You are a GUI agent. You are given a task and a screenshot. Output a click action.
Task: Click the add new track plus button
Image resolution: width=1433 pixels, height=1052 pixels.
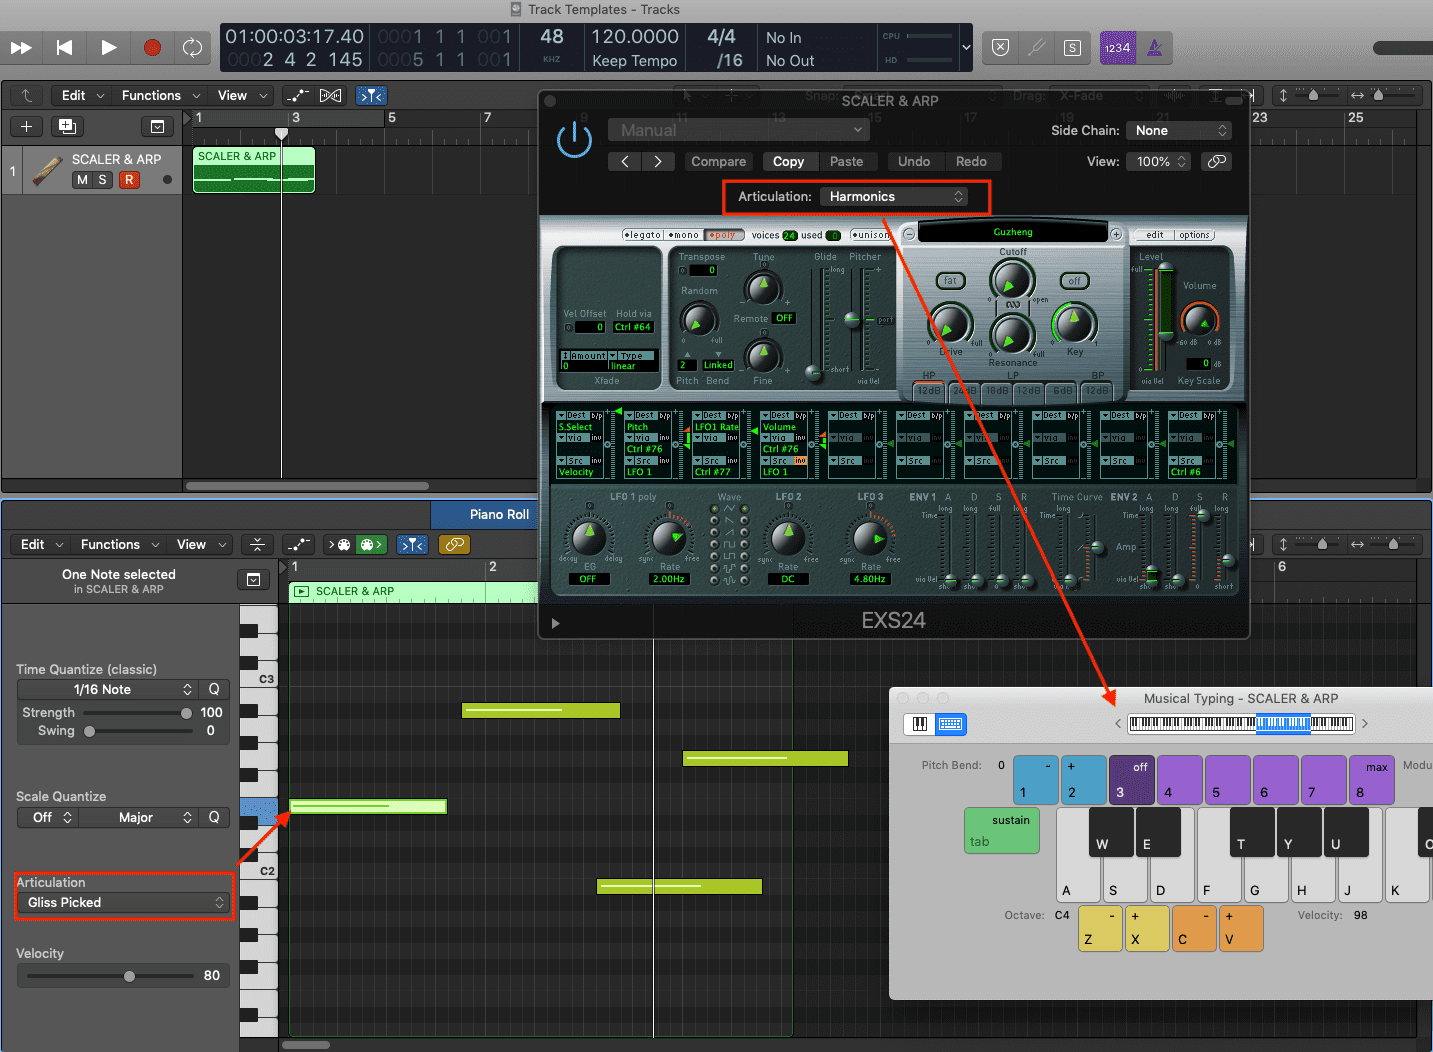click(26, 126)
